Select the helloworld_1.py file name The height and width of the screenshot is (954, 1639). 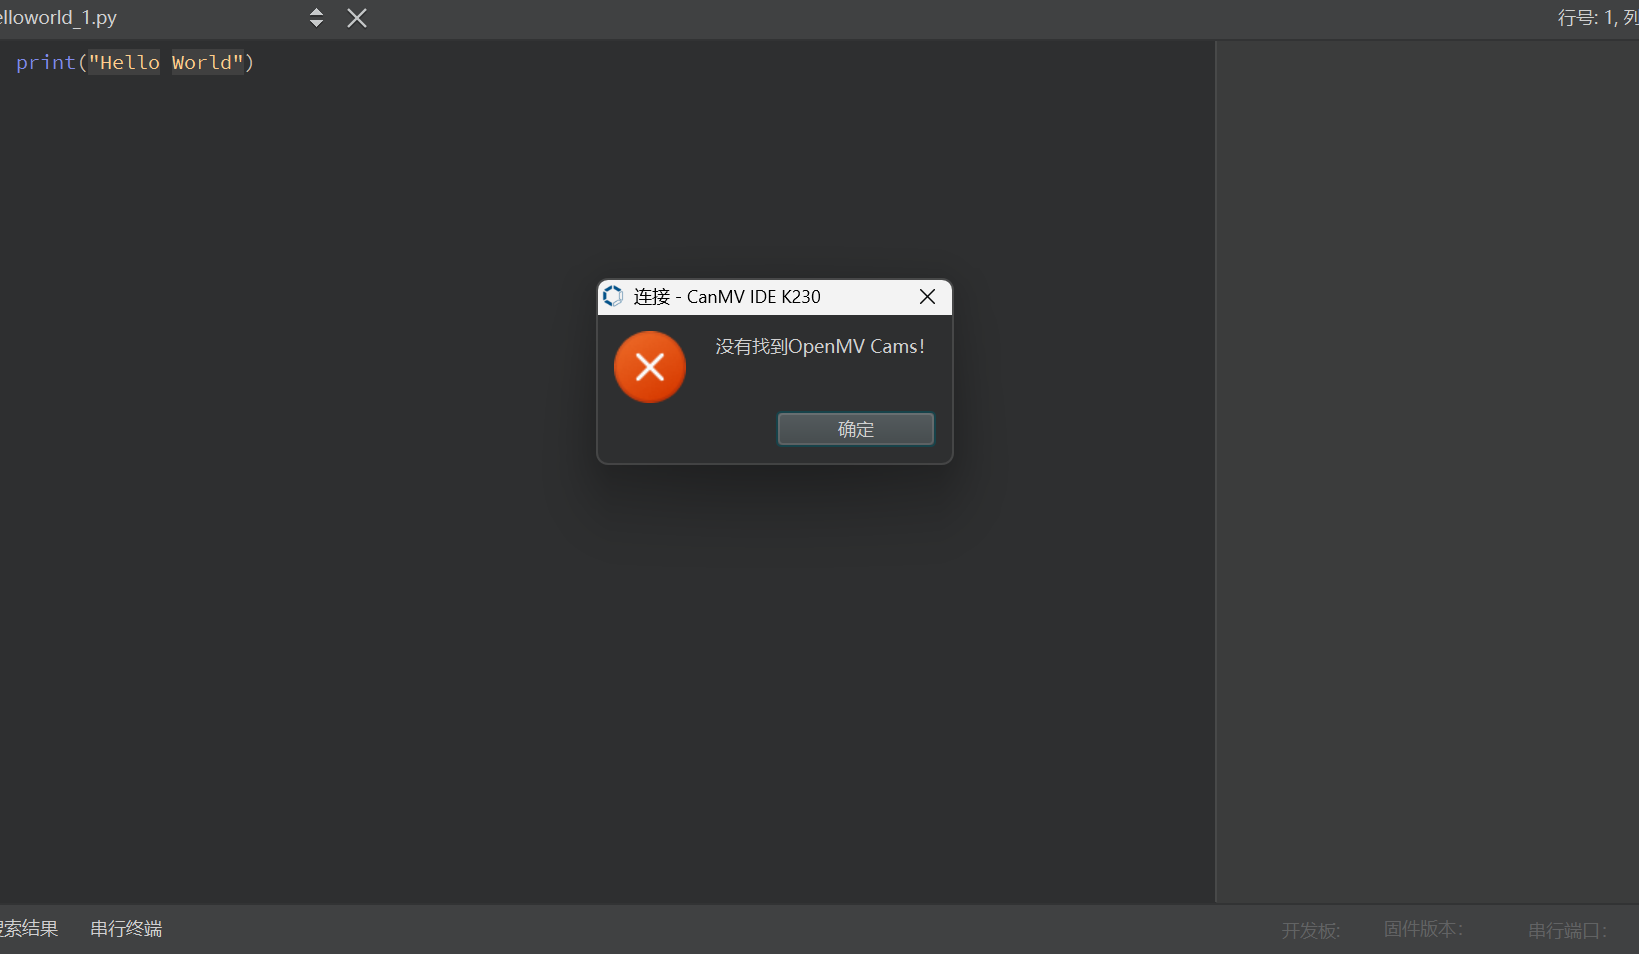coord(58,18)
